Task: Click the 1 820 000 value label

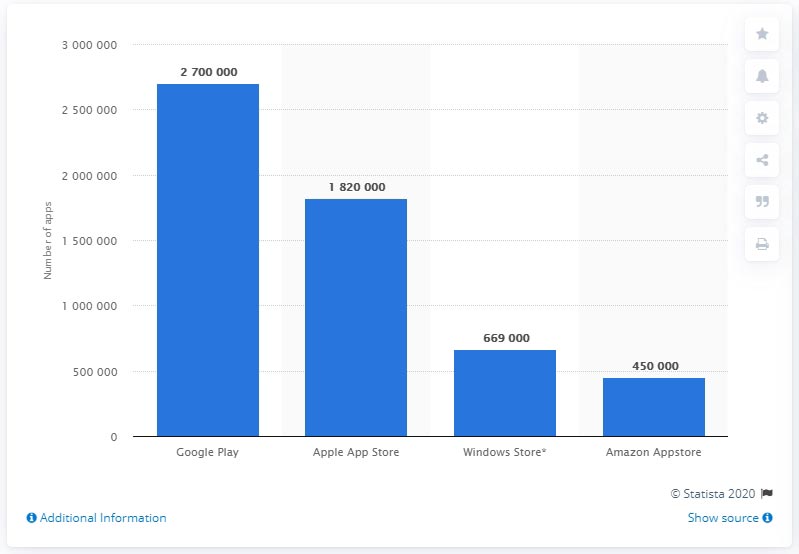Action: (357, 187)
